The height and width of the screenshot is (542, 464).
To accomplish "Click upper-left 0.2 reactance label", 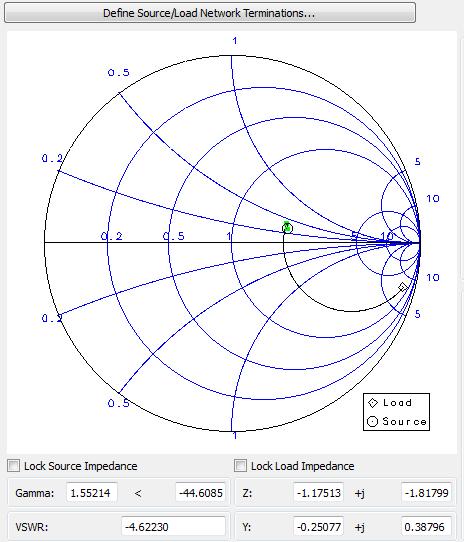I will [52, 158].
